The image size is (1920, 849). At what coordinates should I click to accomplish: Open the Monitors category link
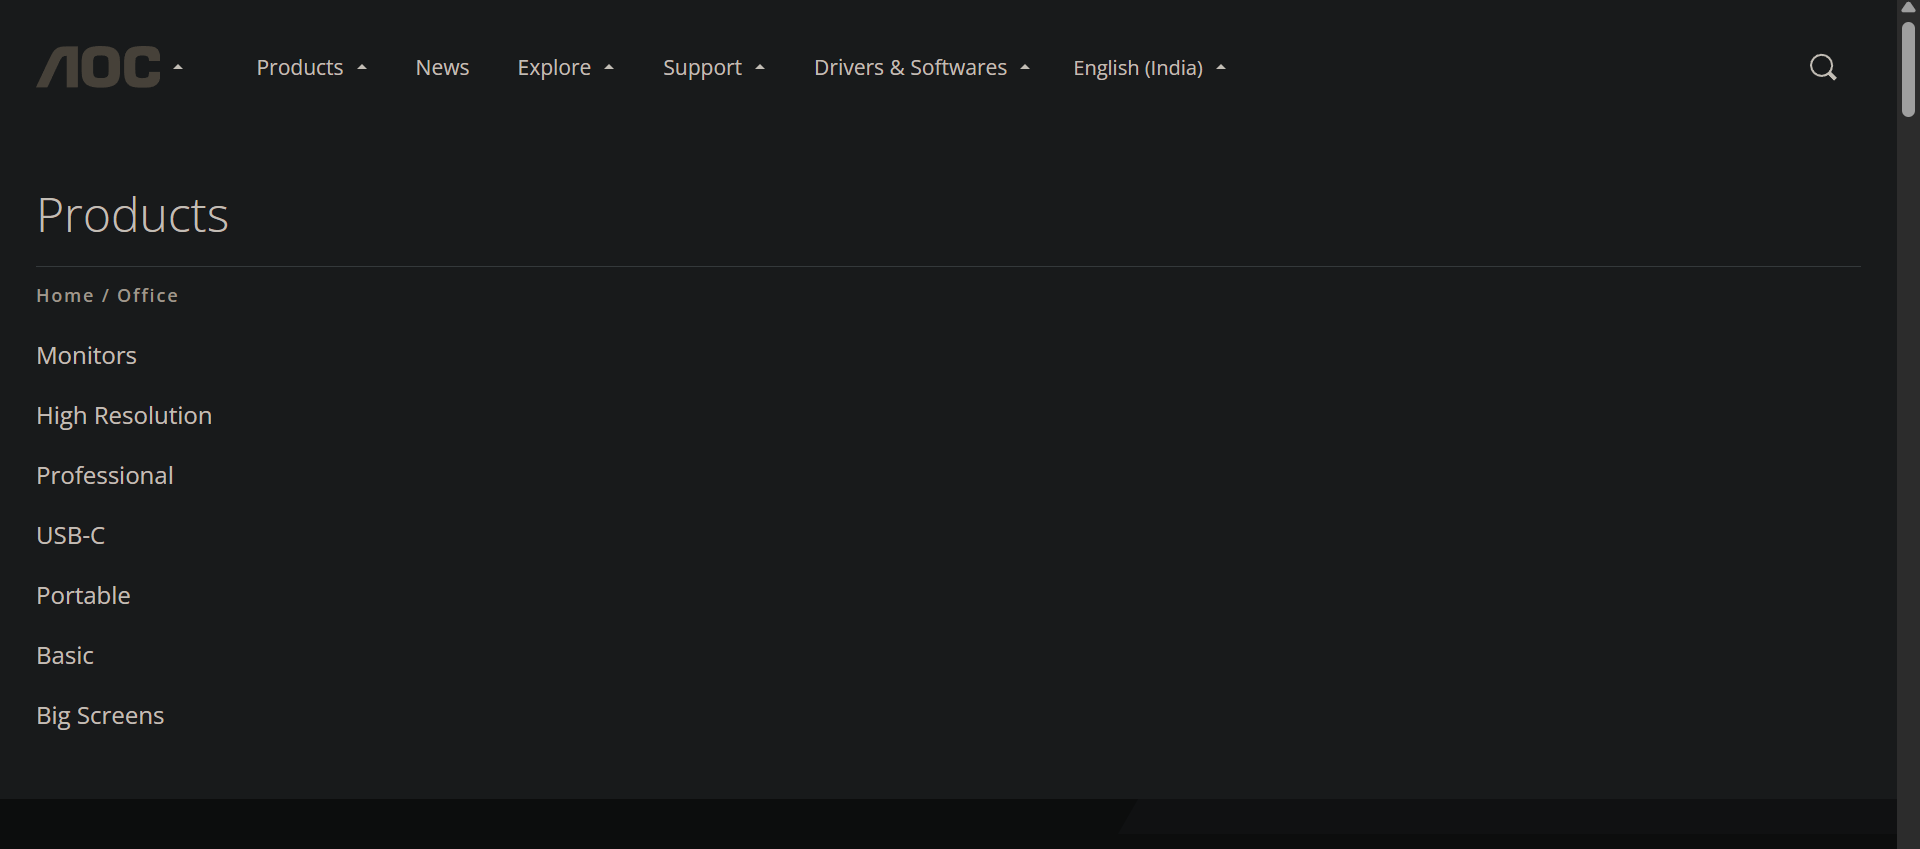(86, 355)
